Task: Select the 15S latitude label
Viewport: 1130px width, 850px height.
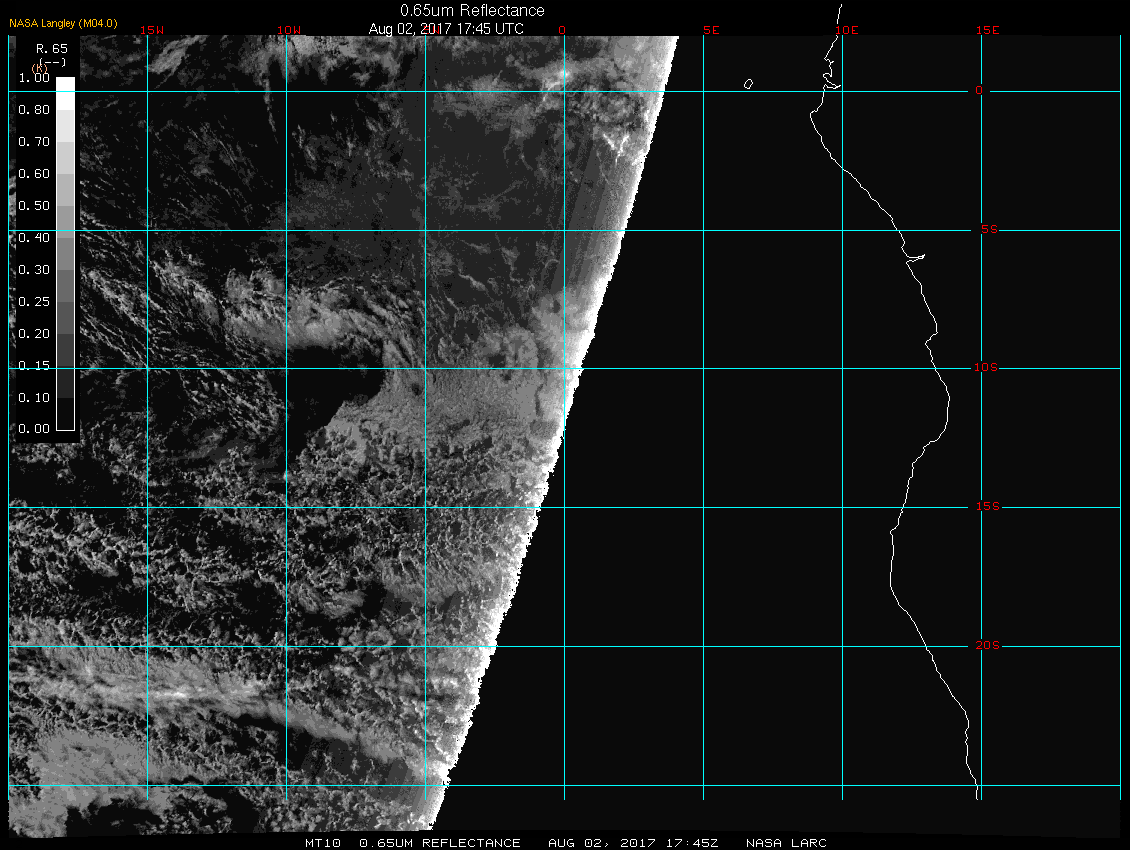Action: click(x=985, y=507)
